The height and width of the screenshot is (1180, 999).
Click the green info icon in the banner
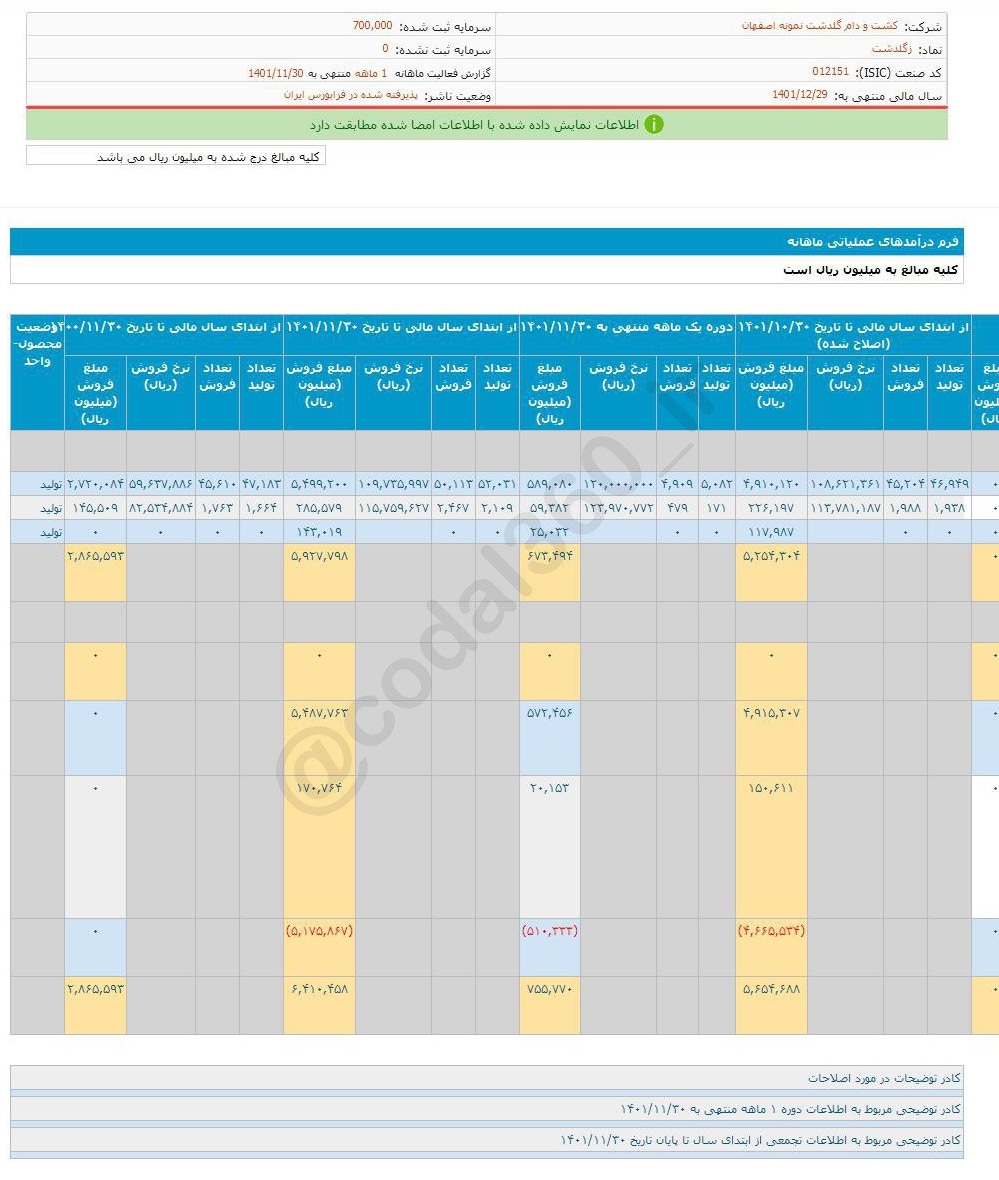[653, 125]
